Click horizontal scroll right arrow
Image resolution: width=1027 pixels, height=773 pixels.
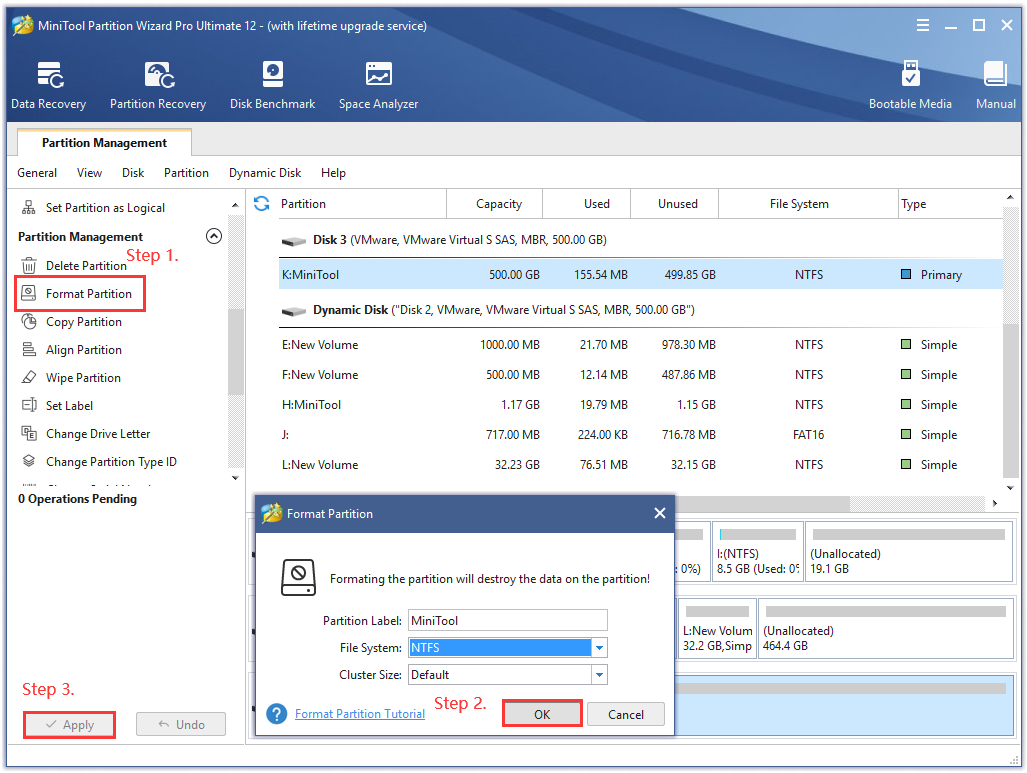pos(995,503)
